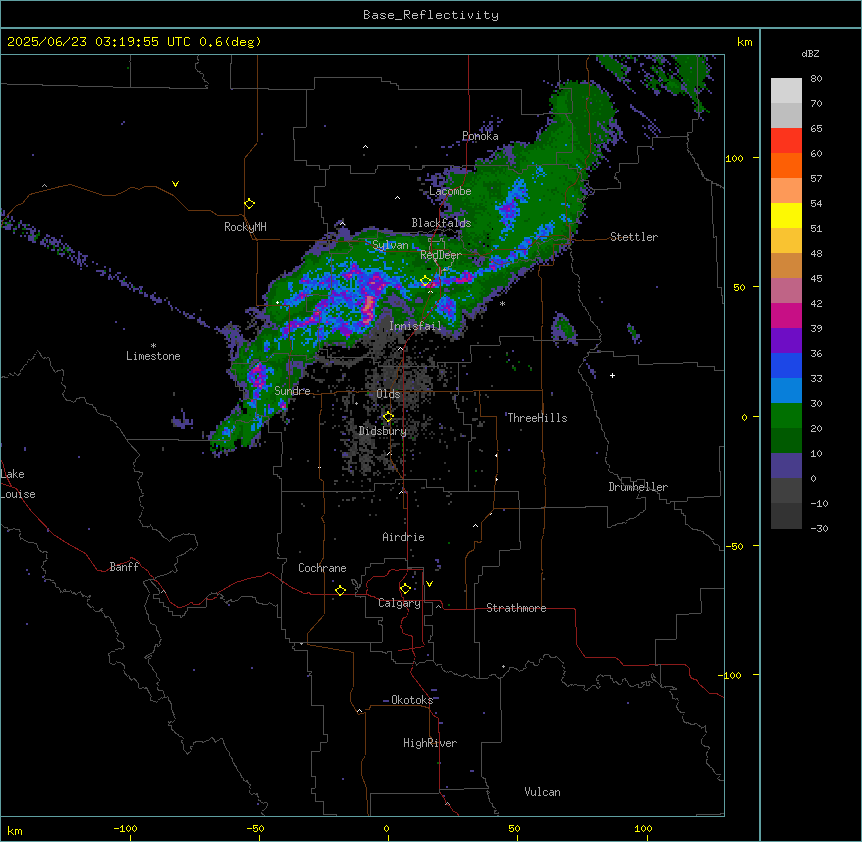Click the yellow diamond marker near RedDeer

click(x=426, y=280)
